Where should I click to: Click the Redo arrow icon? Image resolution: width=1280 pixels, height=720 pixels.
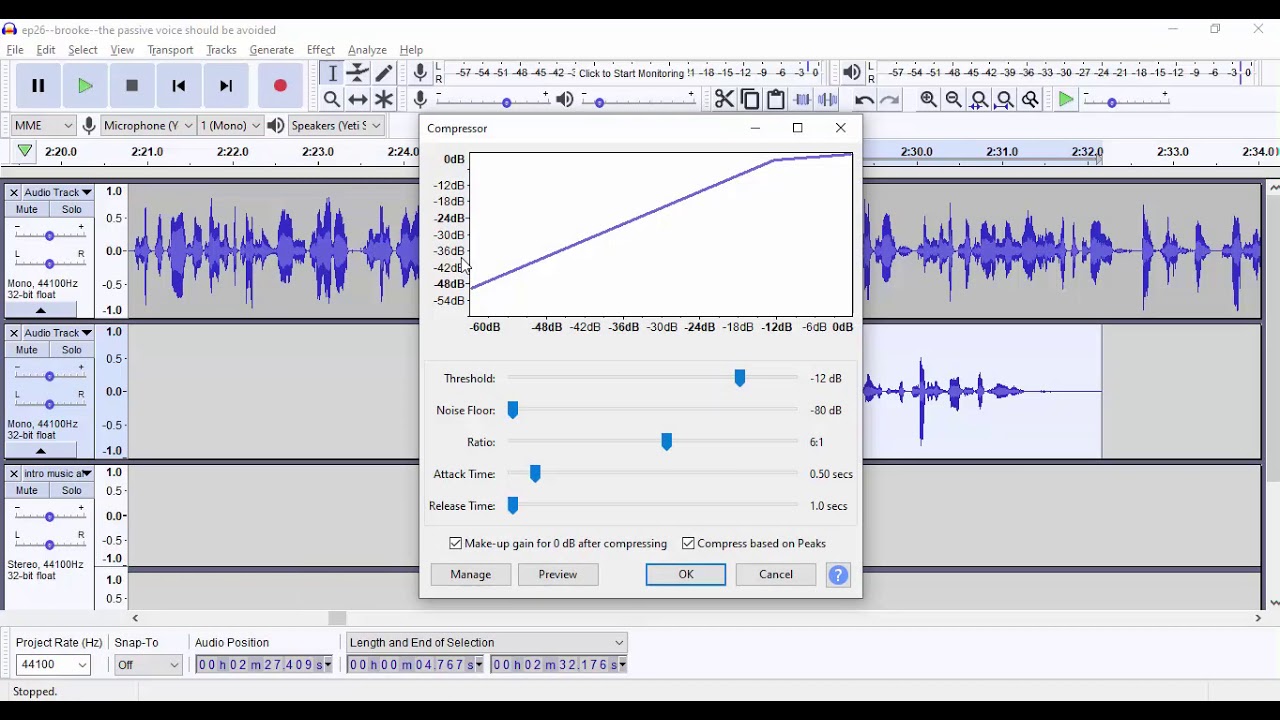[x=890, y=99]
